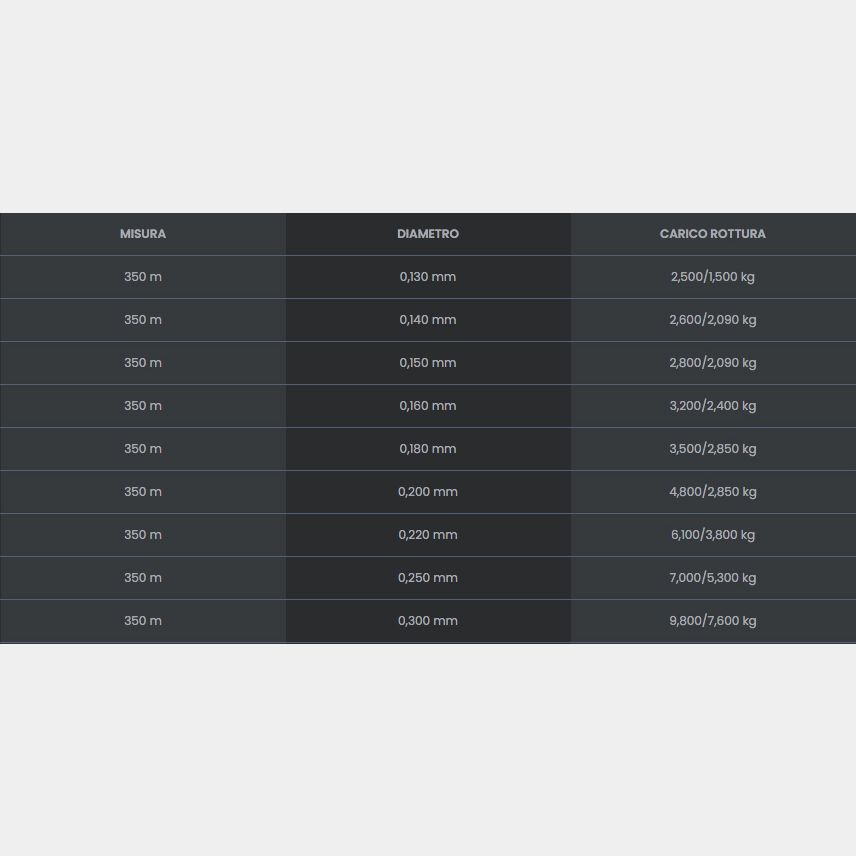Screen dimensions: 856x856
Task: Click the MISURA column header
Action: (x=142, y=234)
